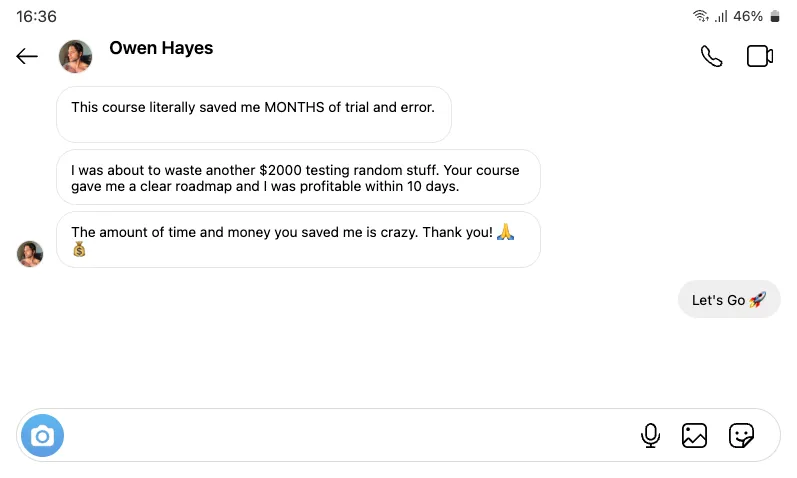The image size is (797, 478).
Task: Tap the cellular signal bars icon
Action: click(721, 16)
